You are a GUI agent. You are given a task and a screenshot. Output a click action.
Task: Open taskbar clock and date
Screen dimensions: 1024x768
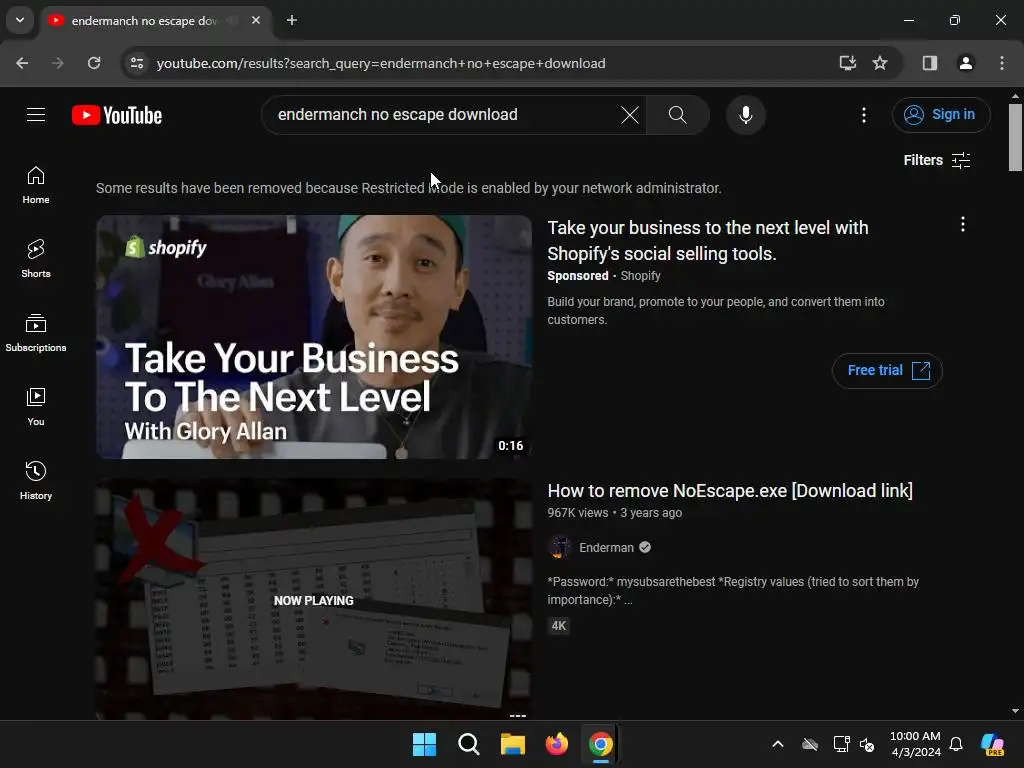tap(915, 744)
